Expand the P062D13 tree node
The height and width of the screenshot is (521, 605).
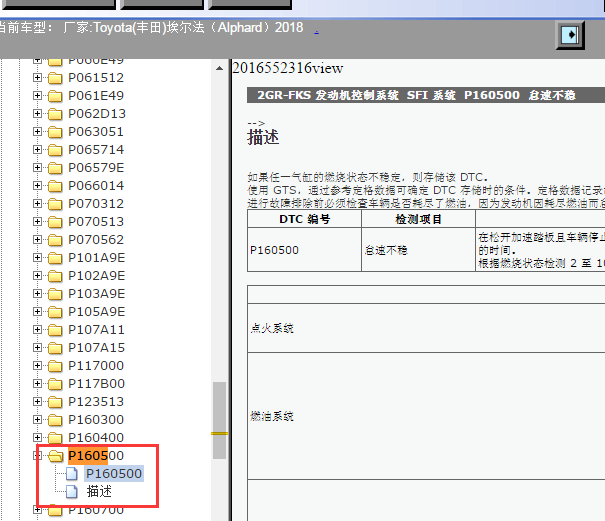[37, 113]
